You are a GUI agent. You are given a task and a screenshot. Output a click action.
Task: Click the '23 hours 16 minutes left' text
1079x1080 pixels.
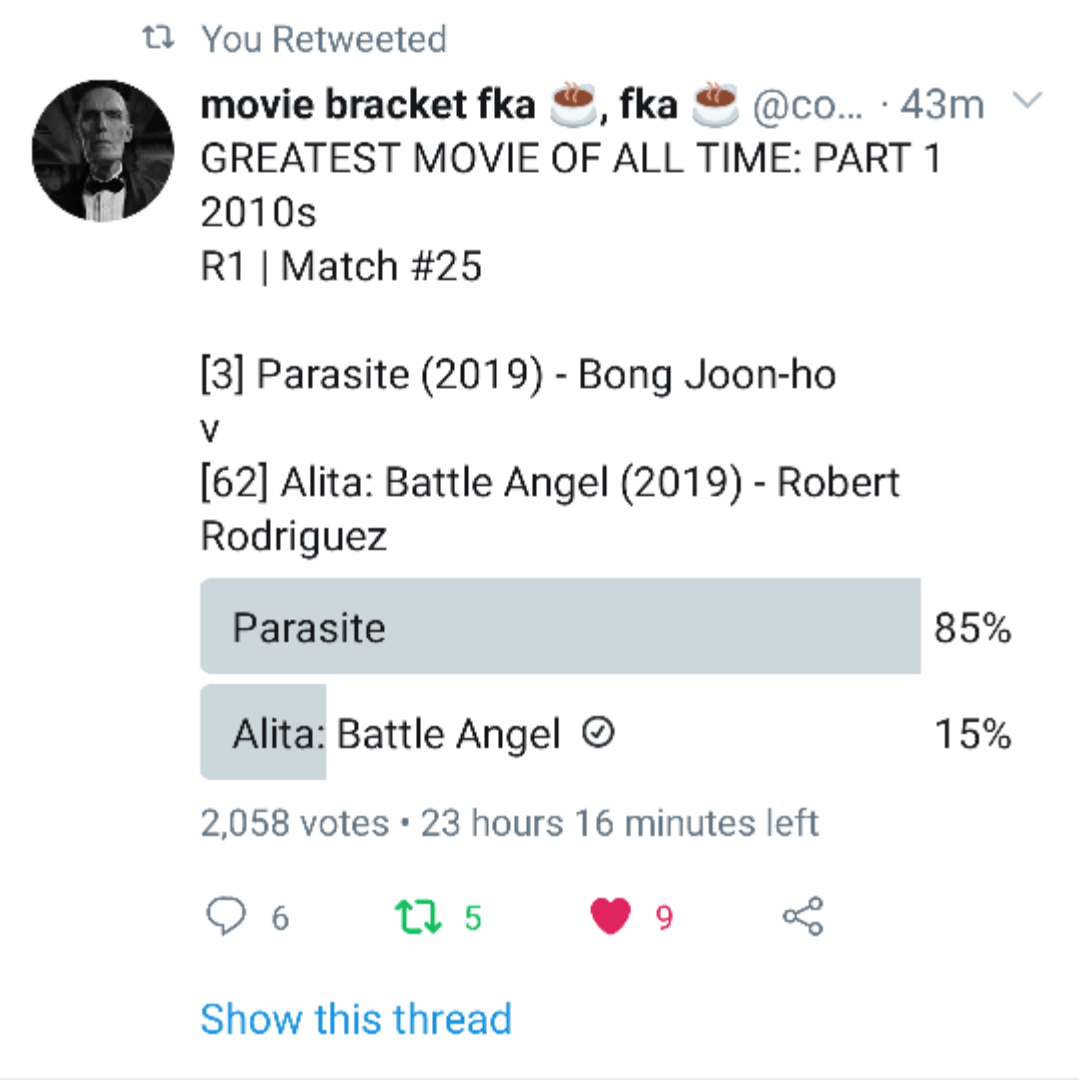pos(619,823)
